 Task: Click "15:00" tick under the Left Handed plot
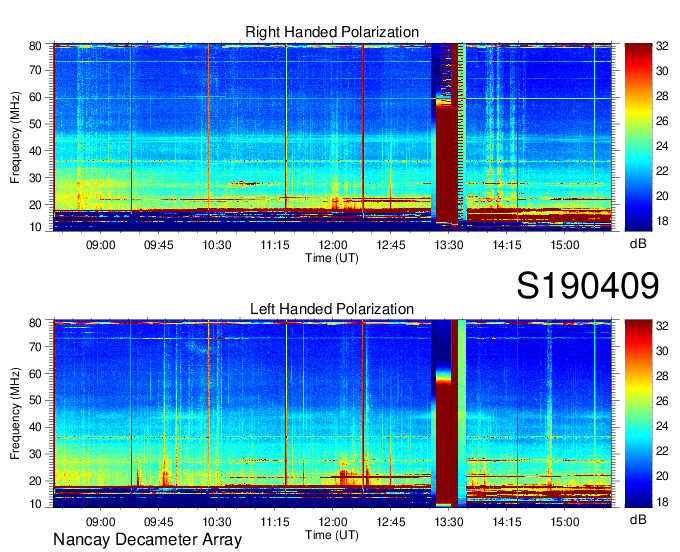tap(565, 522)
